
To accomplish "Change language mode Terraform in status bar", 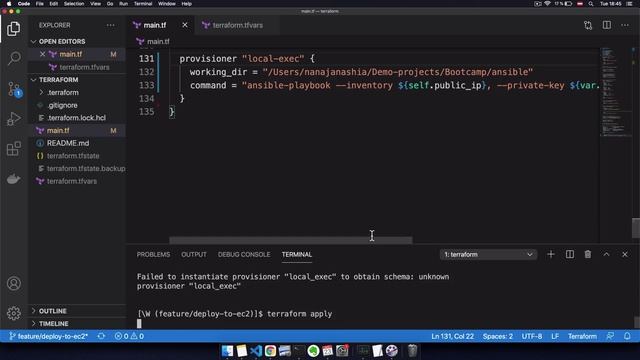I will (582, 336).
